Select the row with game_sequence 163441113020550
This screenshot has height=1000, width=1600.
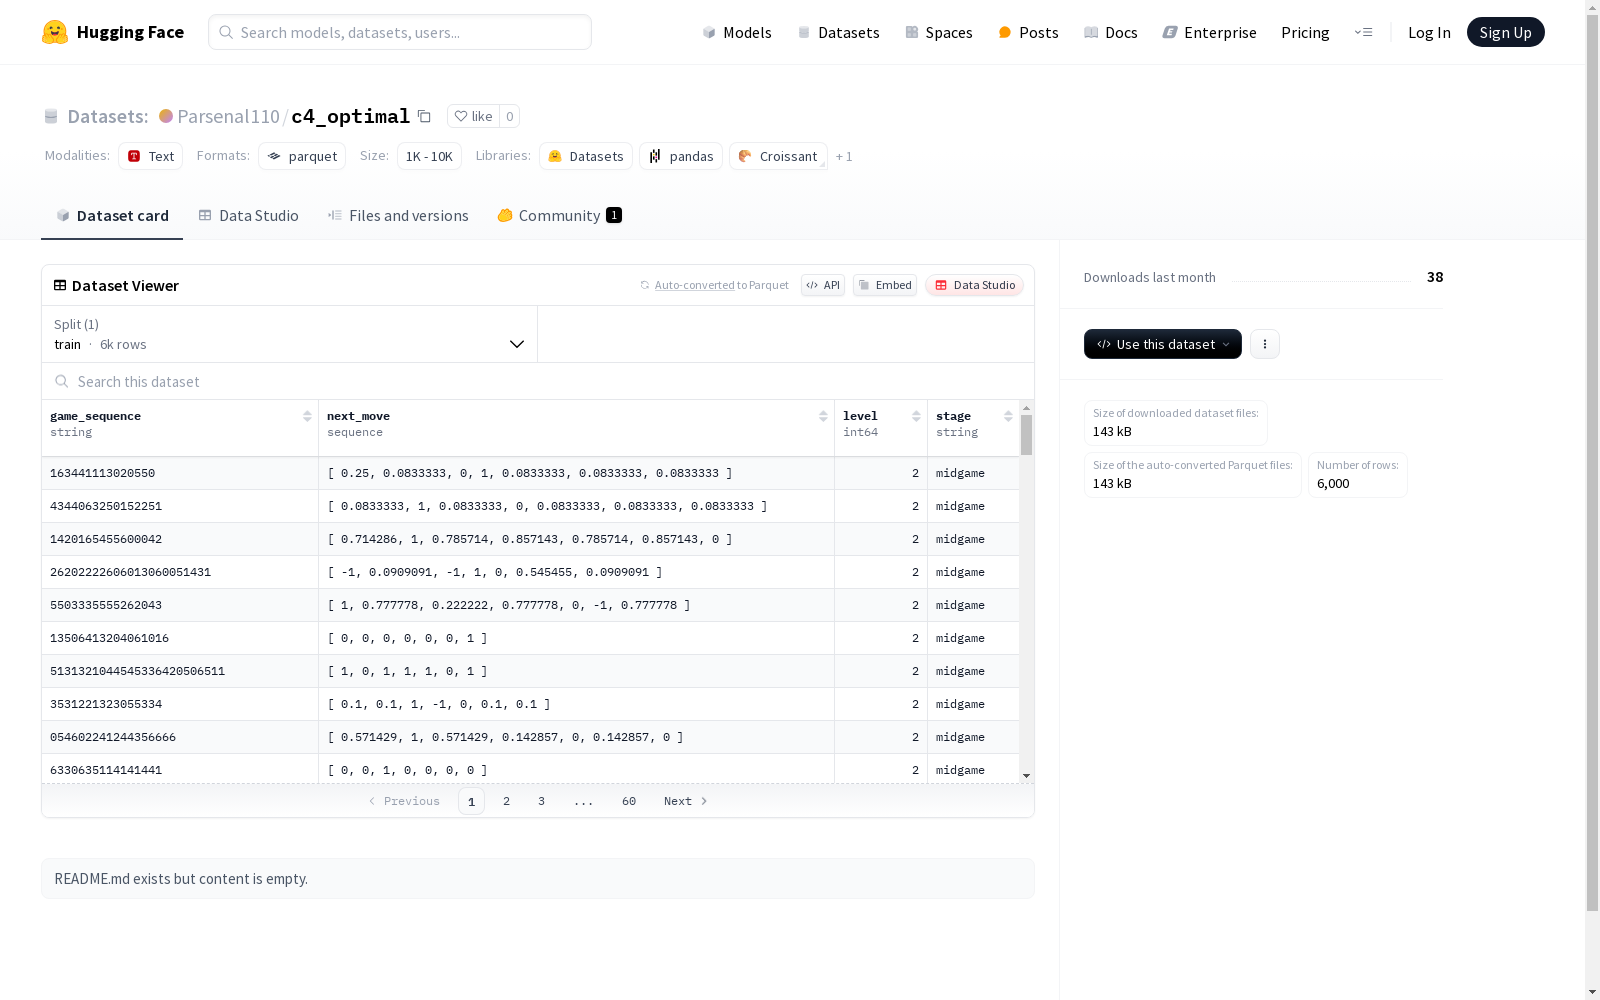click(530, 473)
